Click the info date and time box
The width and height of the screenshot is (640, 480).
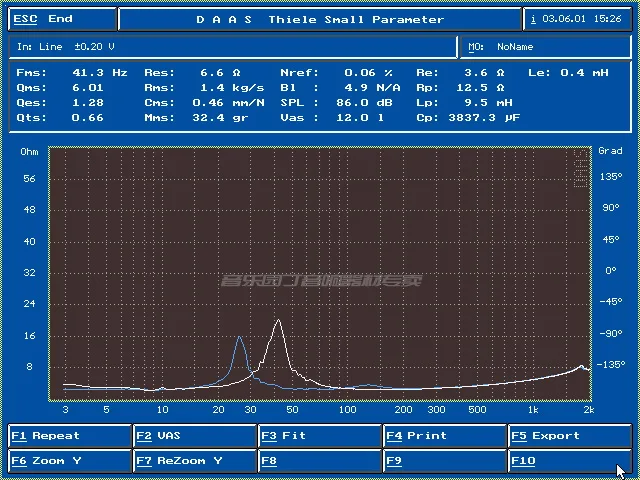(x=576, y=19)
